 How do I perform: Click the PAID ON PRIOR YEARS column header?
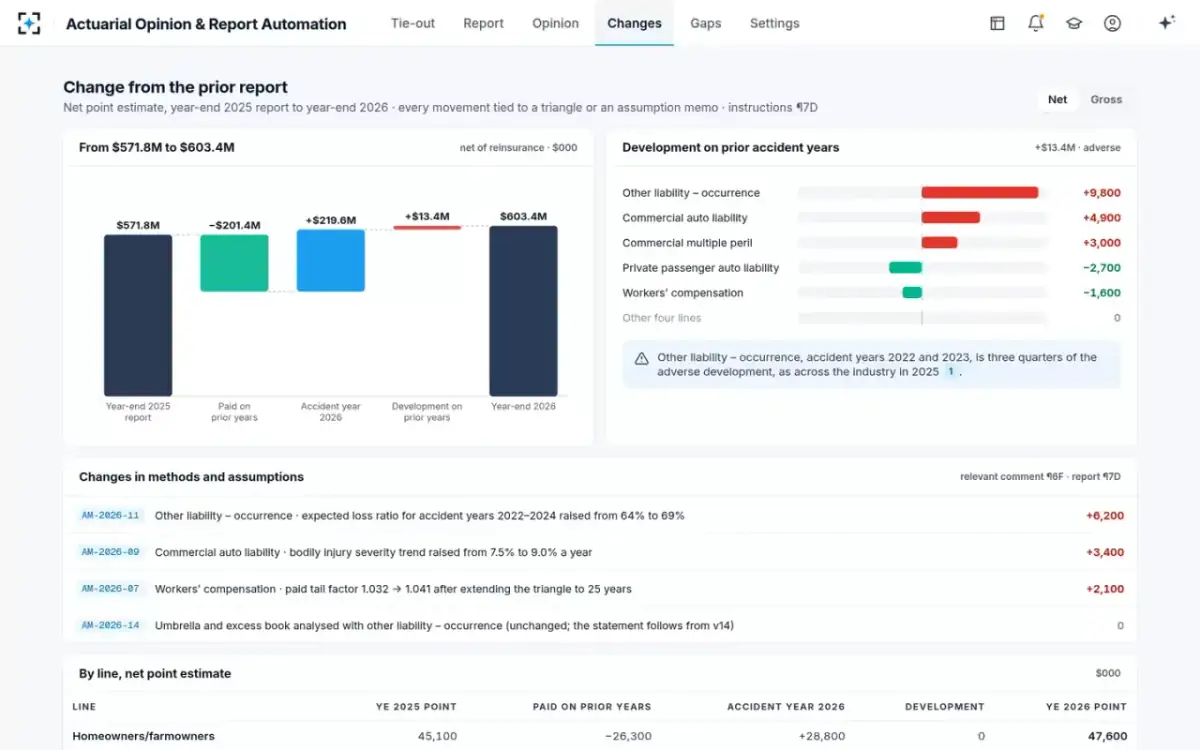coord(592,707)
